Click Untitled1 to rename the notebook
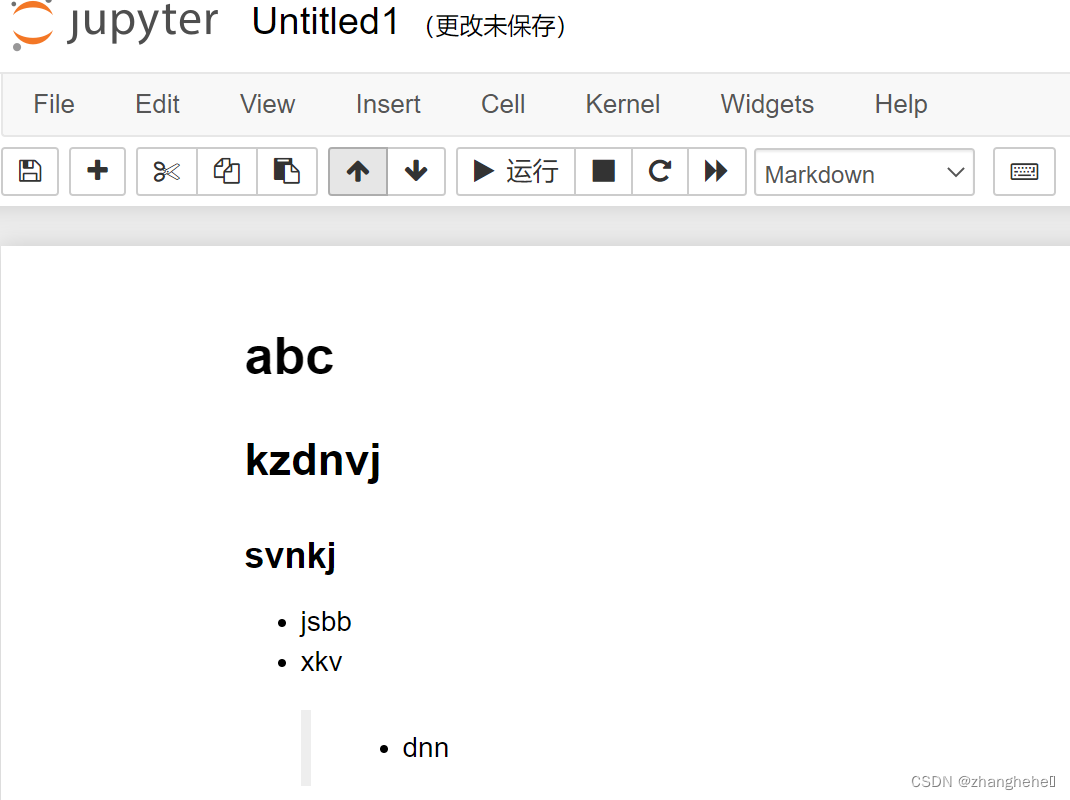Viewport: 1070px width, 800px height. coord(325,22)
